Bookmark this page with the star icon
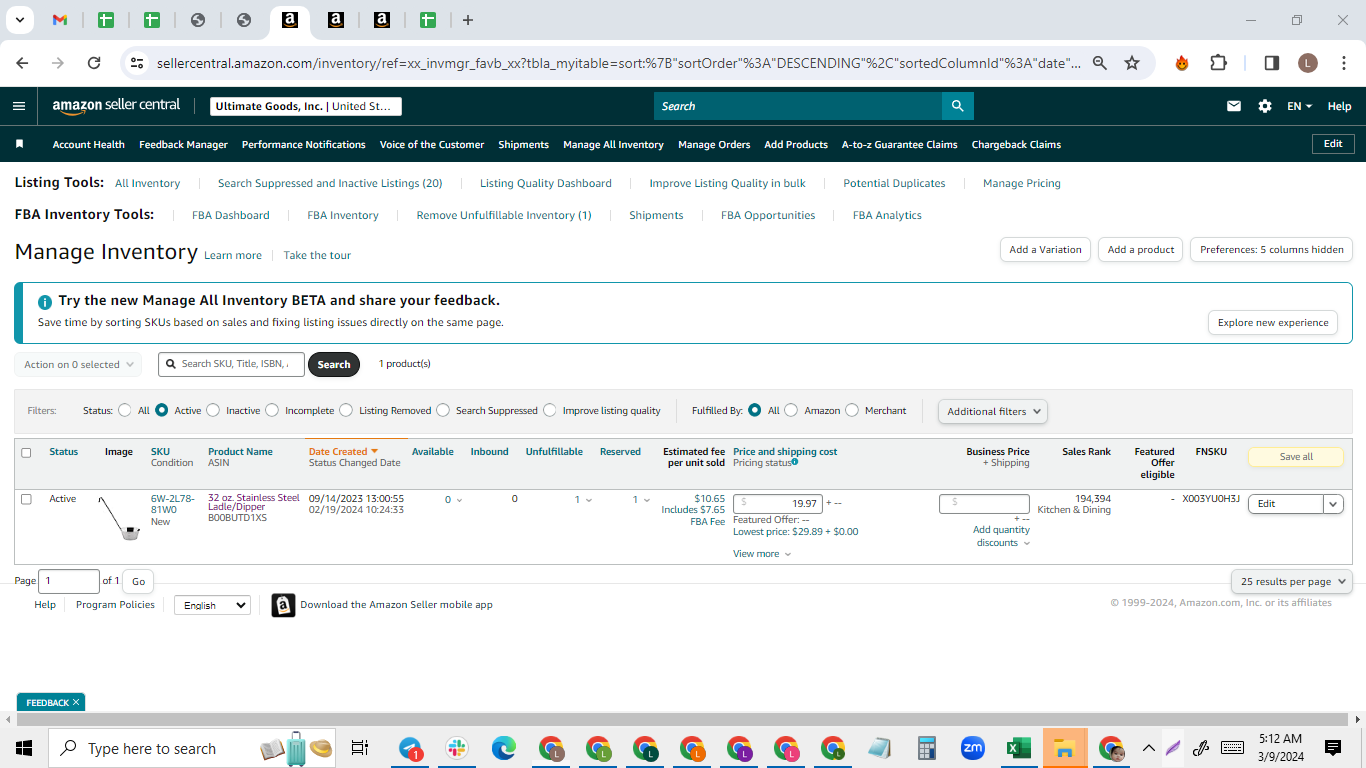This screenshot has height=768, width=1366. (1132, 63)
